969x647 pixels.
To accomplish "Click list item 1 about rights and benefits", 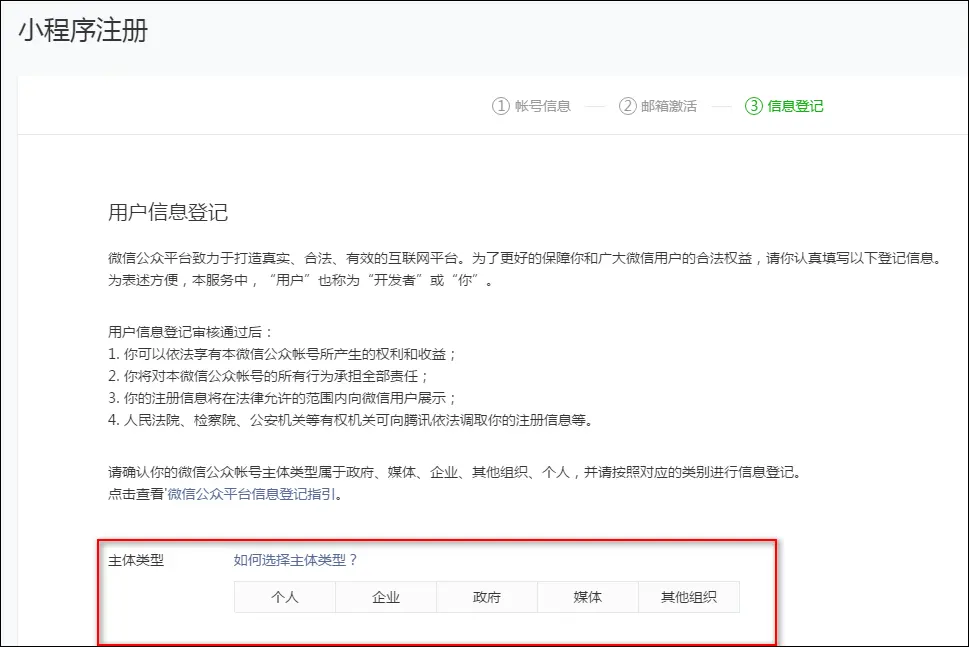I will coord(282,354).
